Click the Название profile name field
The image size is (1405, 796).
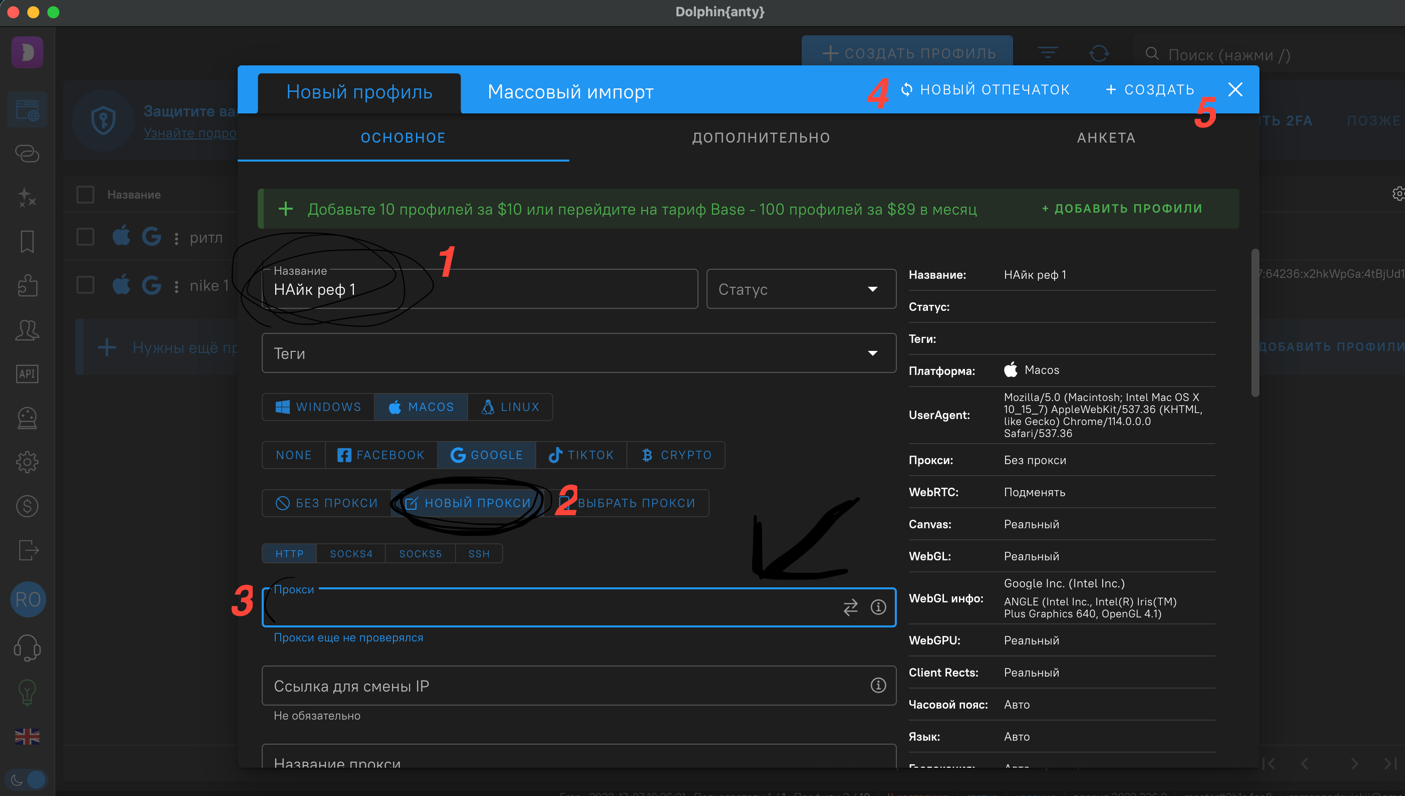pos(480,289)
